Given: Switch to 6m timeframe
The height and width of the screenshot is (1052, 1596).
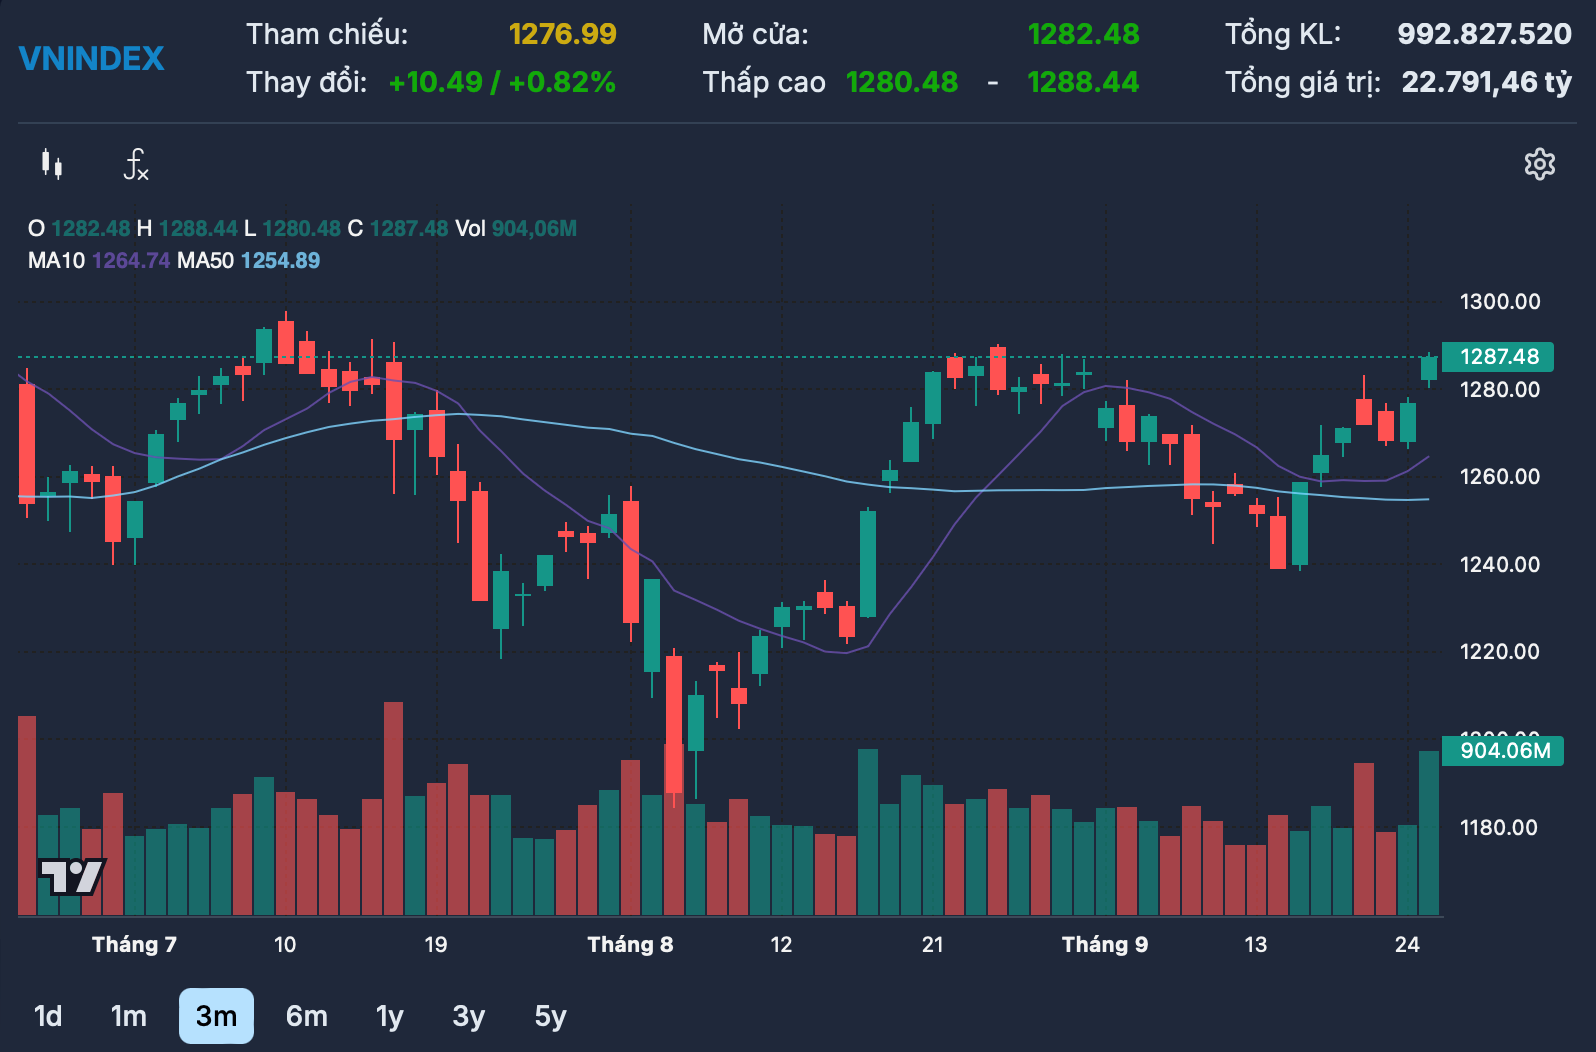Looking at the screenshot, I should click(x=306, y=1016).
